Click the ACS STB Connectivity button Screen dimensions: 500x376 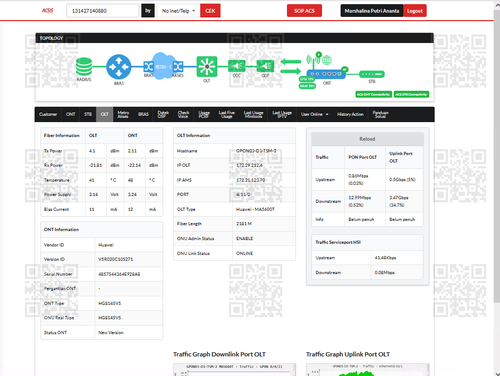pyautogui.click(x=411, y=94)
